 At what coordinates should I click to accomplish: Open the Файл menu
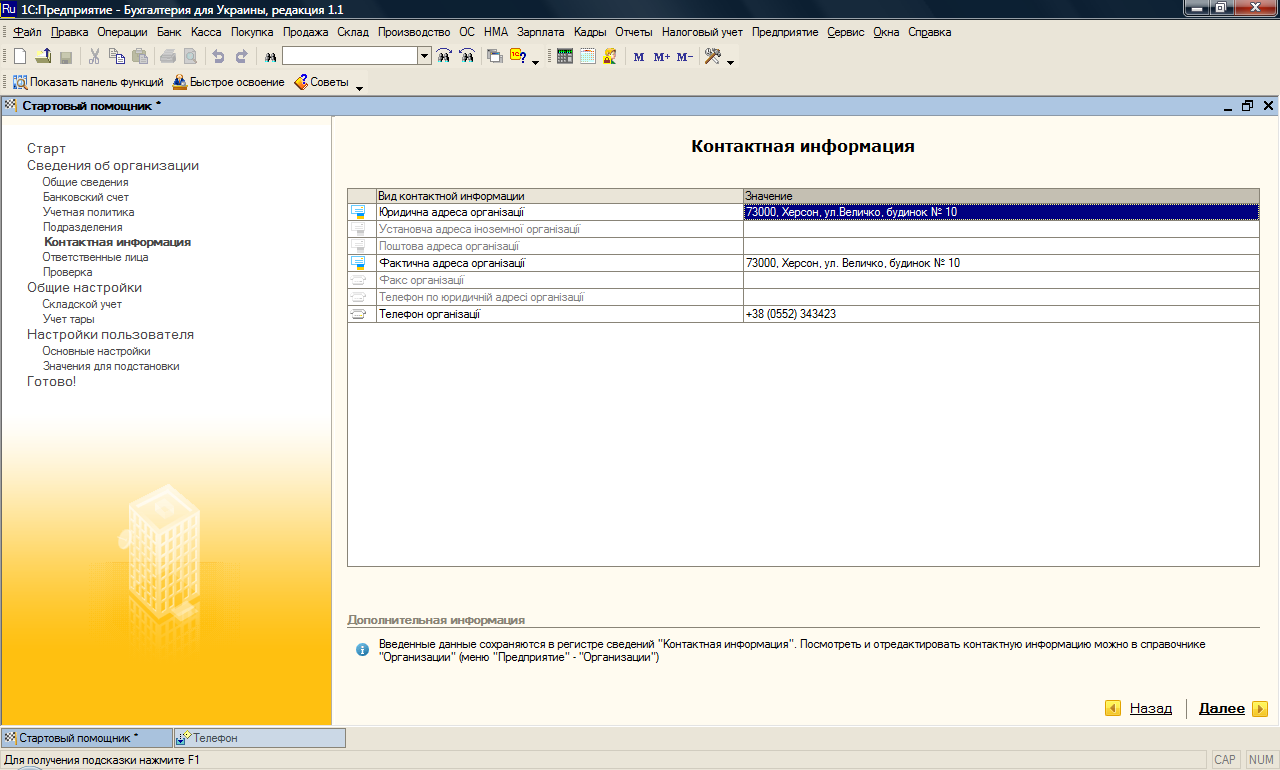click(28, 32)
